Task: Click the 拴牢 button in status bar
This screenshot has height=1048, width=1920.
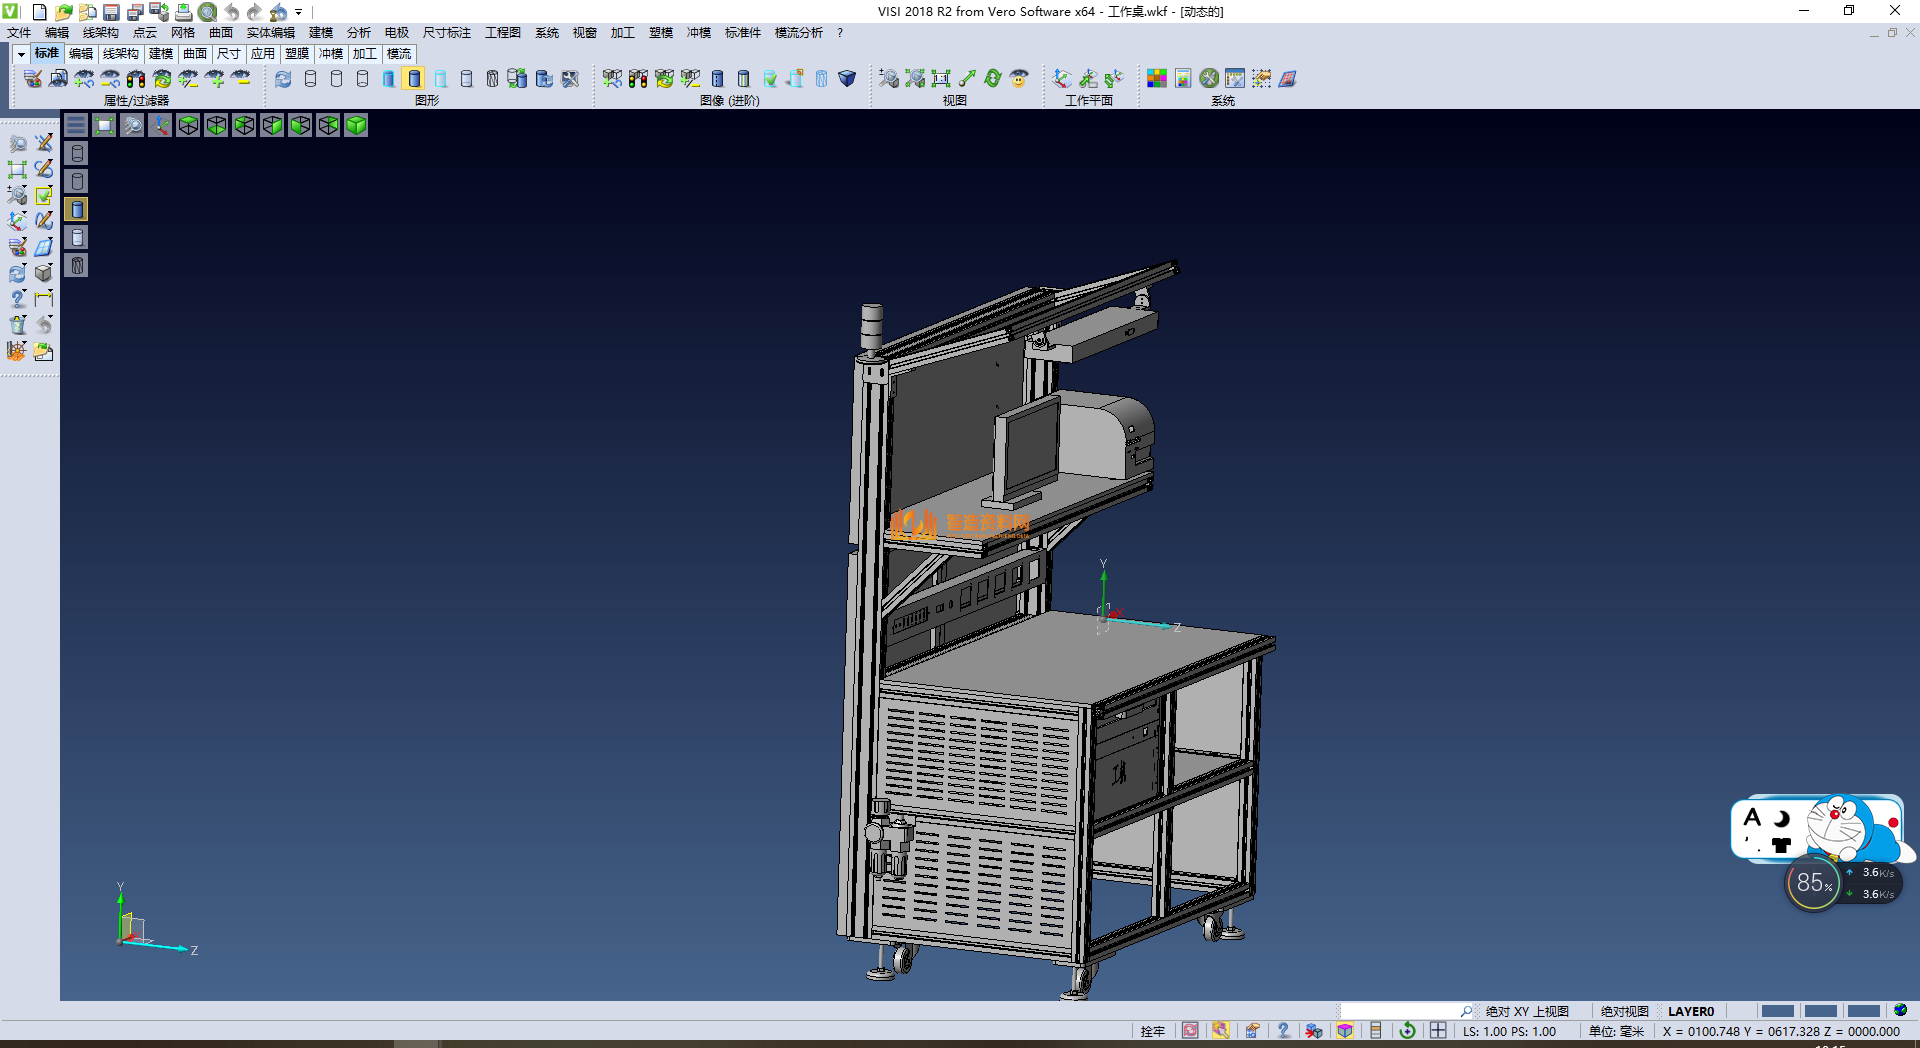Action: (x=1152, y=1031)
